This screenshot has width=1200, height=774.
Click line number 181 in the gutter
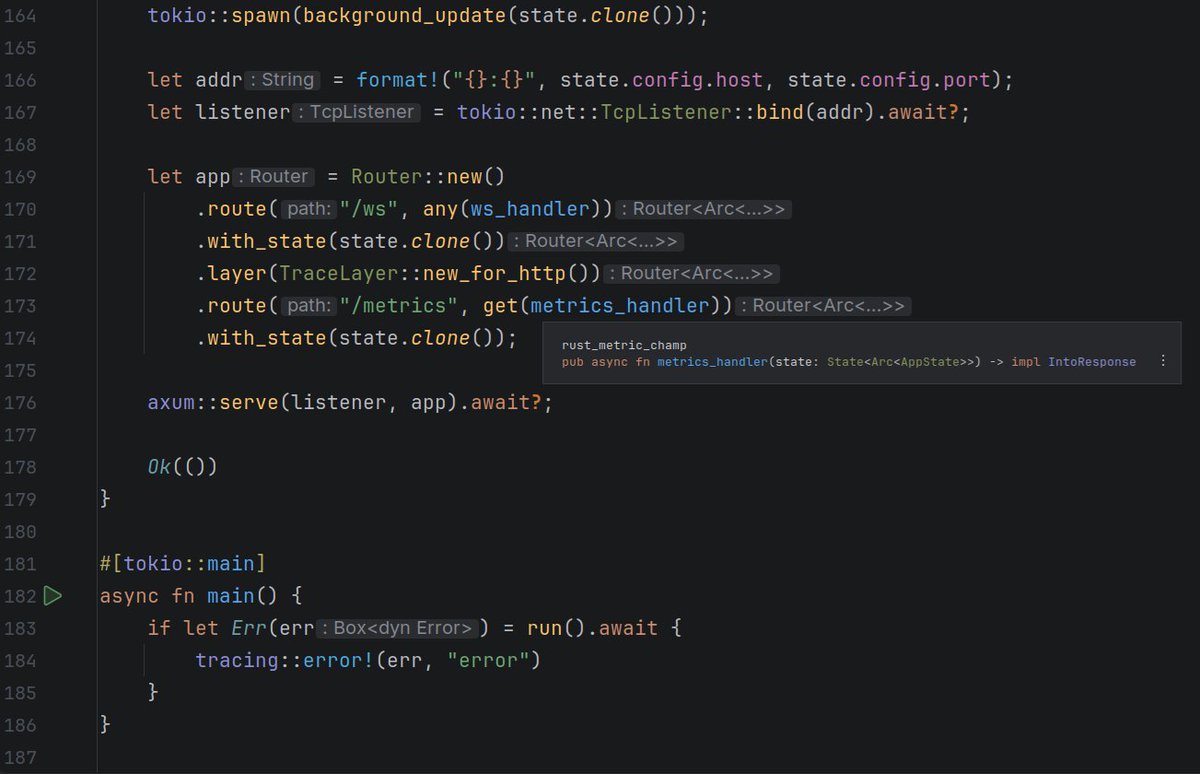tap(20, 563)
